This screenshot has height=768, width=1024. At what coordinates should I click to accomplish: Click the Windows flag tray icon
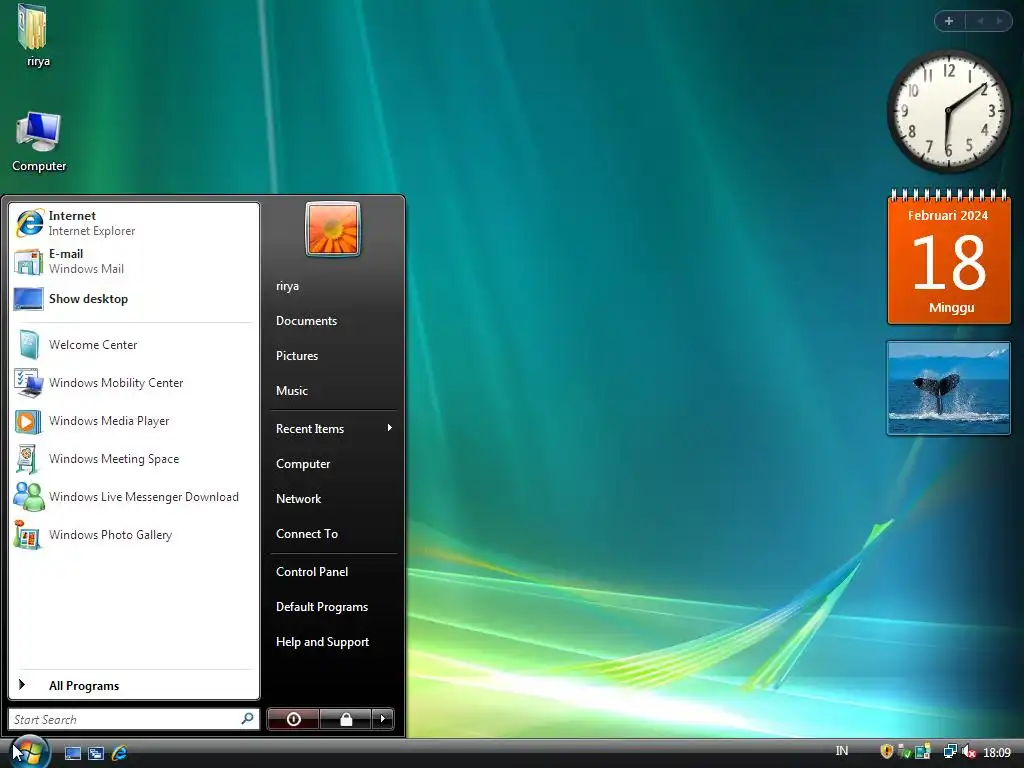(x=922, y=752)
